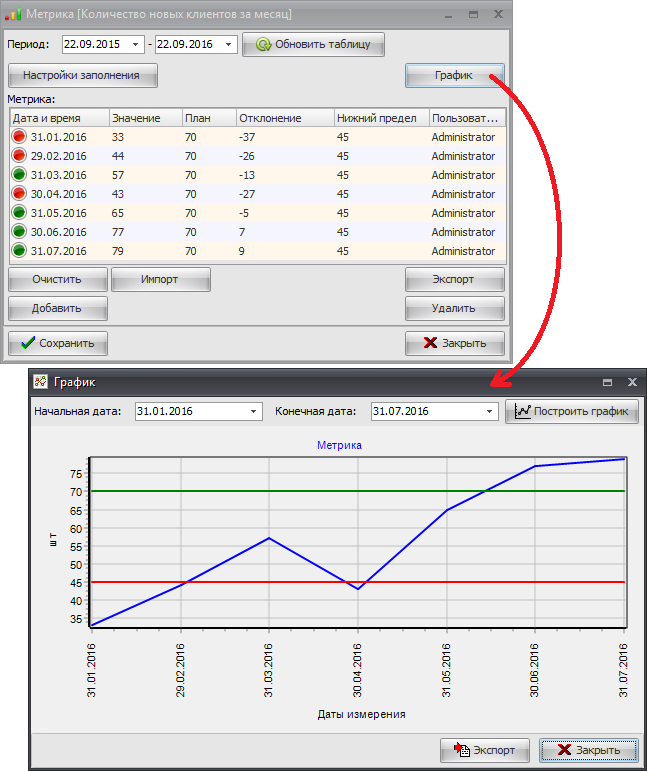Screen dimensions: 647x771
Task: Open the График button in Metric window
Action: 454,75
